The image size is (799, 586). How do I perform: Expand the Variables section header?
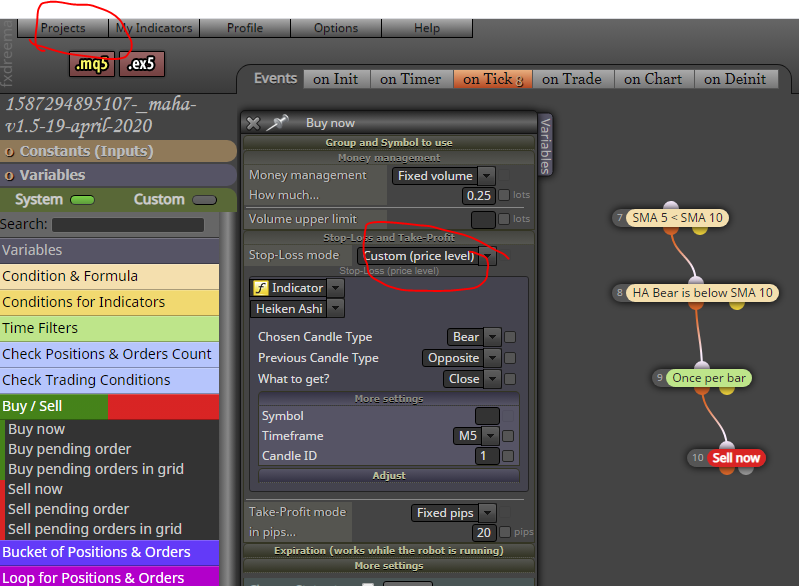(x=118, y=175)
